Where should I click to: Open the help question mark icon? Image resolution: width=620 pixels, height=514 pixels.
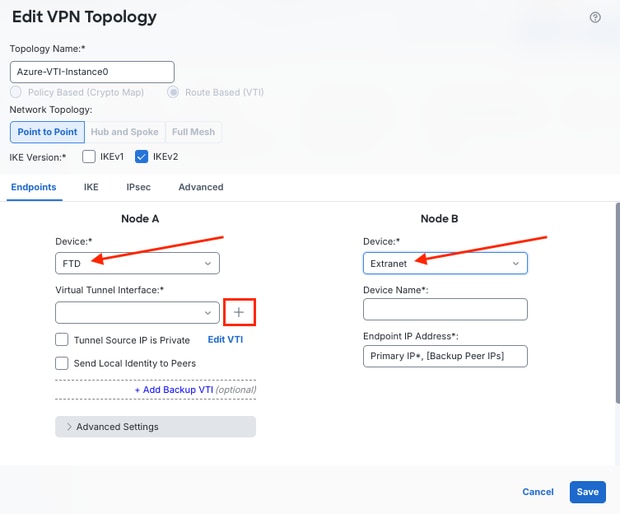595,17
